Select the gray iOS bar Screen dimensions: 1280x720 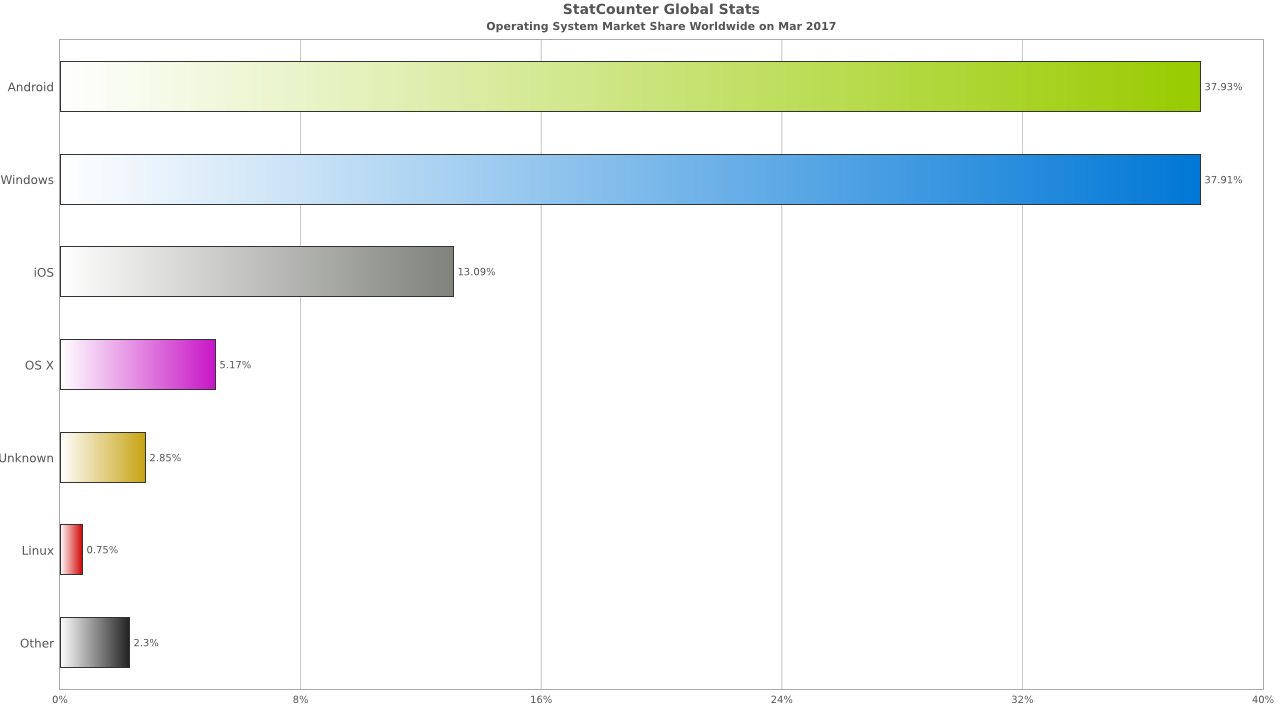tap(257, 272)
